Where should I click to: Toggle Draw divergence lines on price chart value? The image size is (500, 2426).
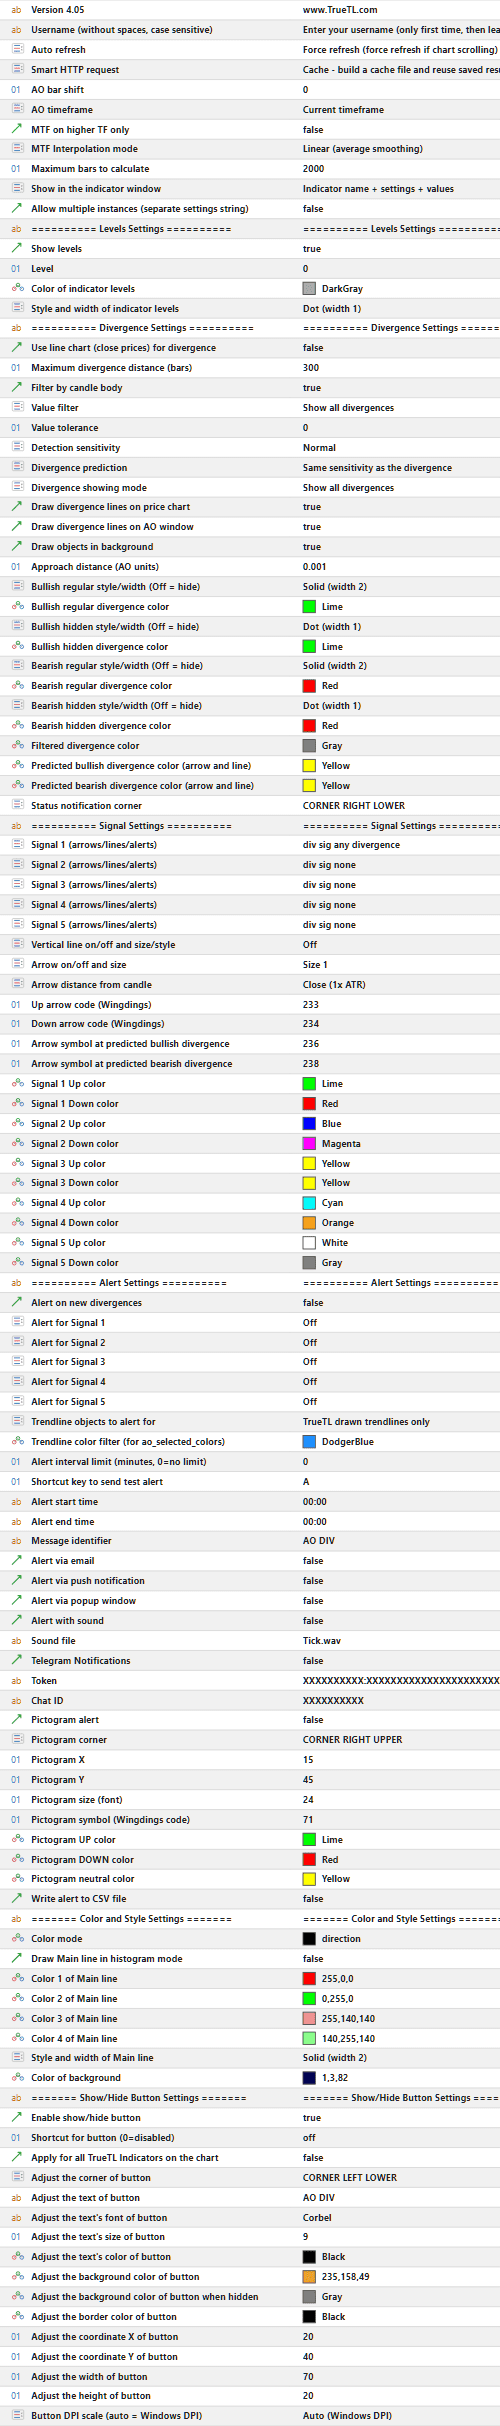coord(312,507)
